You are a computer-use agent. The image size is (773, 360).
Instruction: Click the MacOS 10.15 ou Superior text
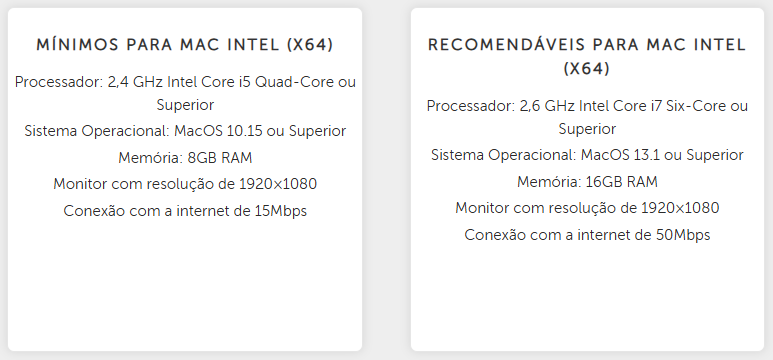(x=260, y=131)
